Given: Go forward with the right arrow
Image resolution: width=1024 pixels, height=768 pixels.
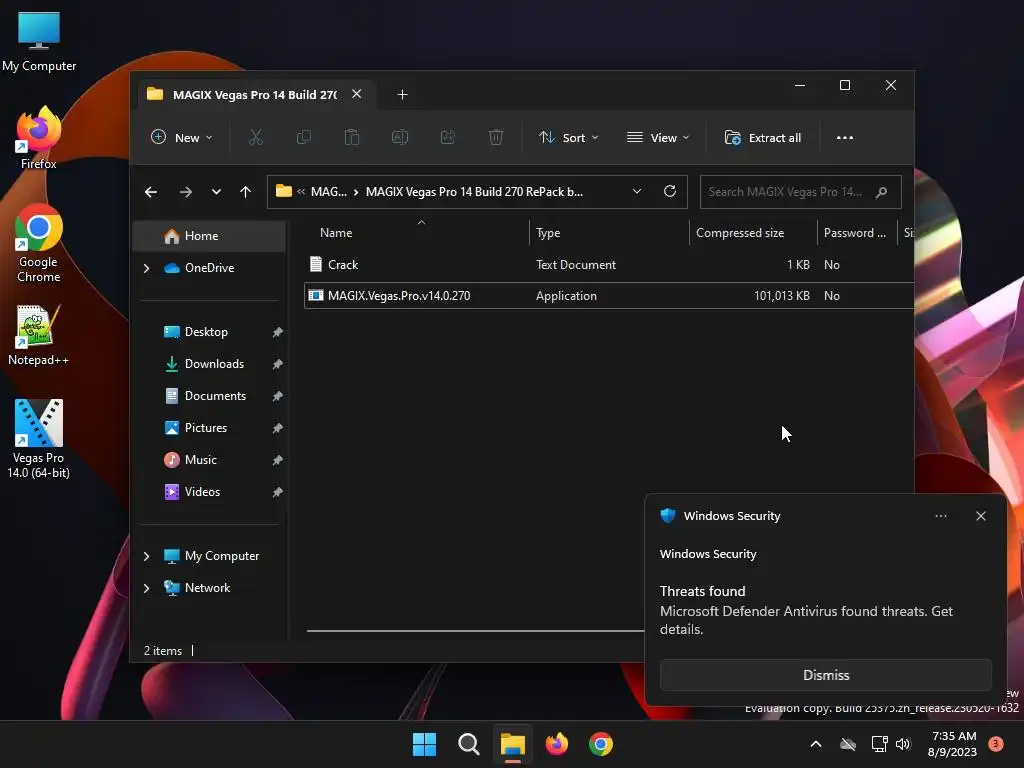Looking at the screenshot, I should (185, 192).
